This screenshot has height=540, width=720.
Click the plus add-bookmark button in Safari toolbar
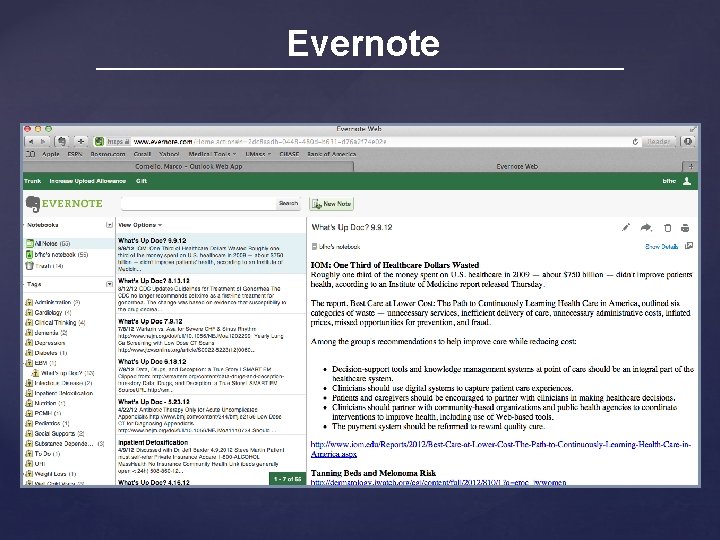pyautogui.click(x=80, y=141)
